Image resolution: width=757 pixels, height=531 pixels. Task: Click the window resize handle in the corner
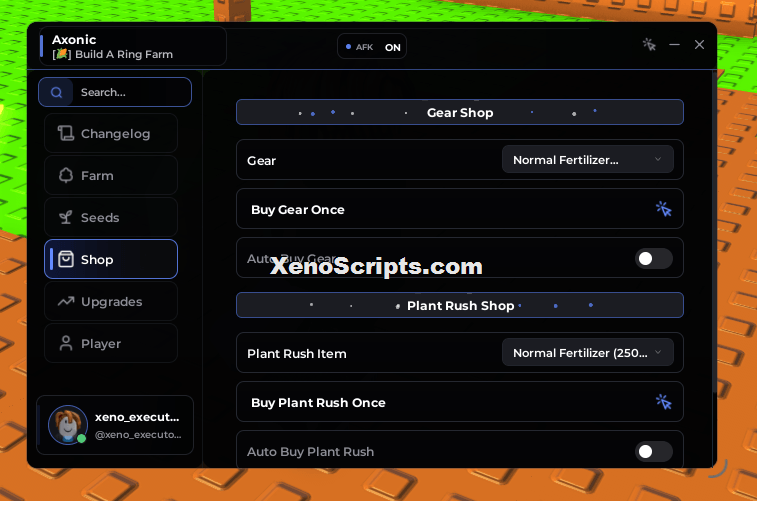pyautogui.click(x=718, y=469)
